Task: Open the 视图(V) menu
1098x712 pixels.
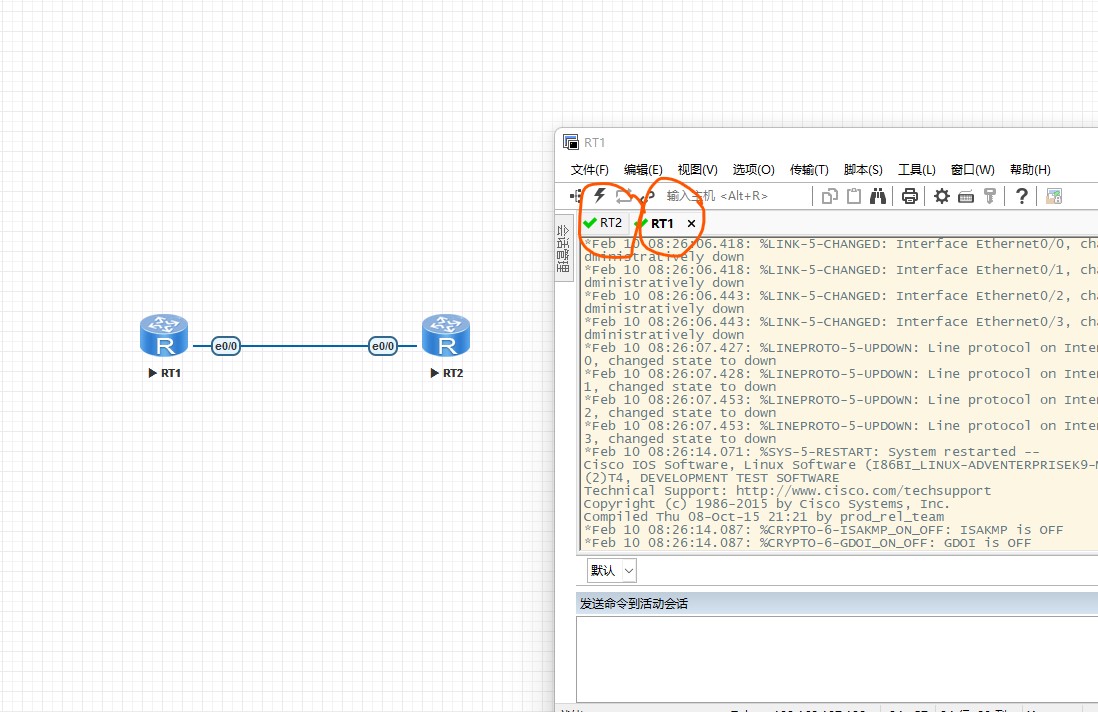Action: click(697, 169)
